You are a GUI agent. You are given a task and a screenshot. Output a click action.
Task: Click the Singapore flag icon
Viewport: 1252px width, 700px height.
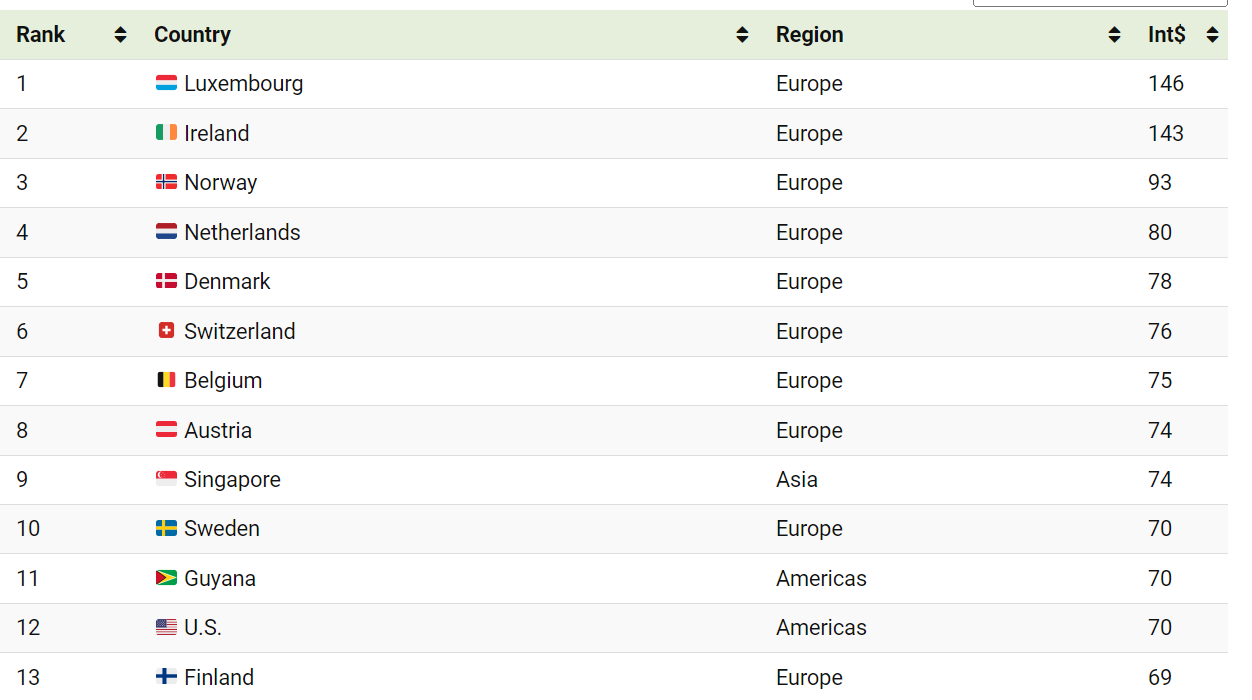[166, 480]
